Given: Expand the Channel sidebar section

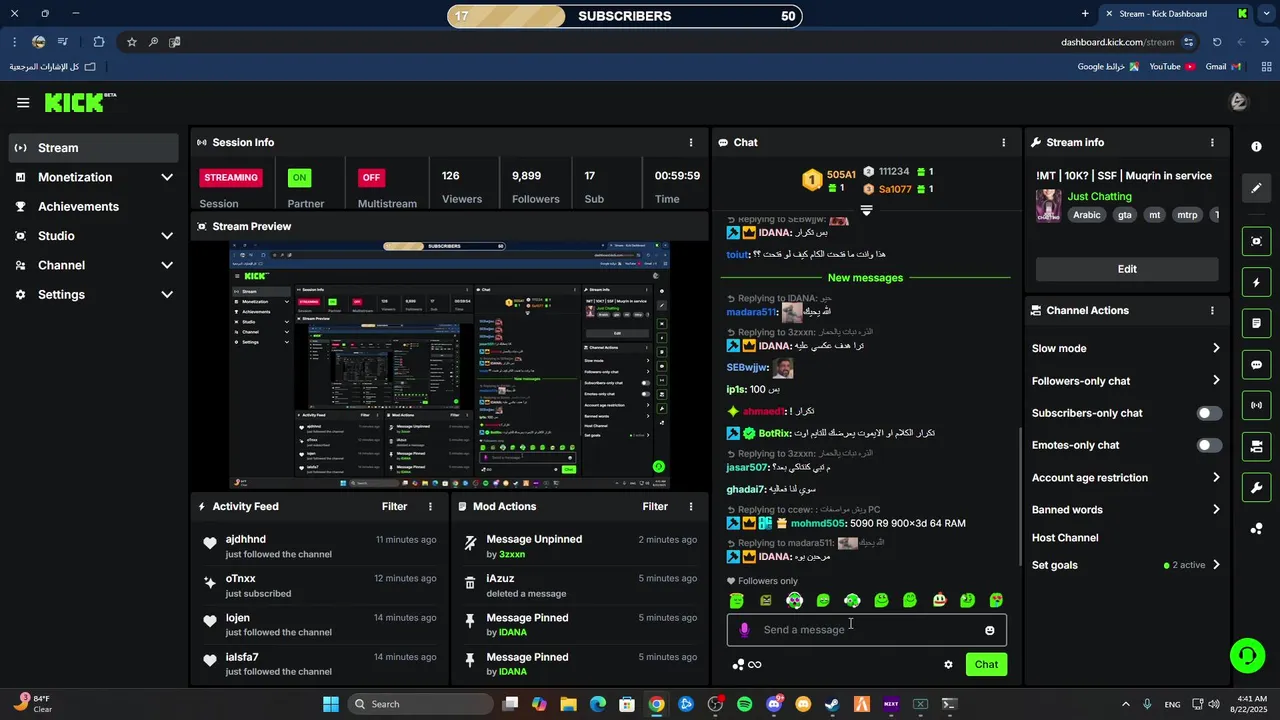Looking at the screenshot, I should pos(92,265).
